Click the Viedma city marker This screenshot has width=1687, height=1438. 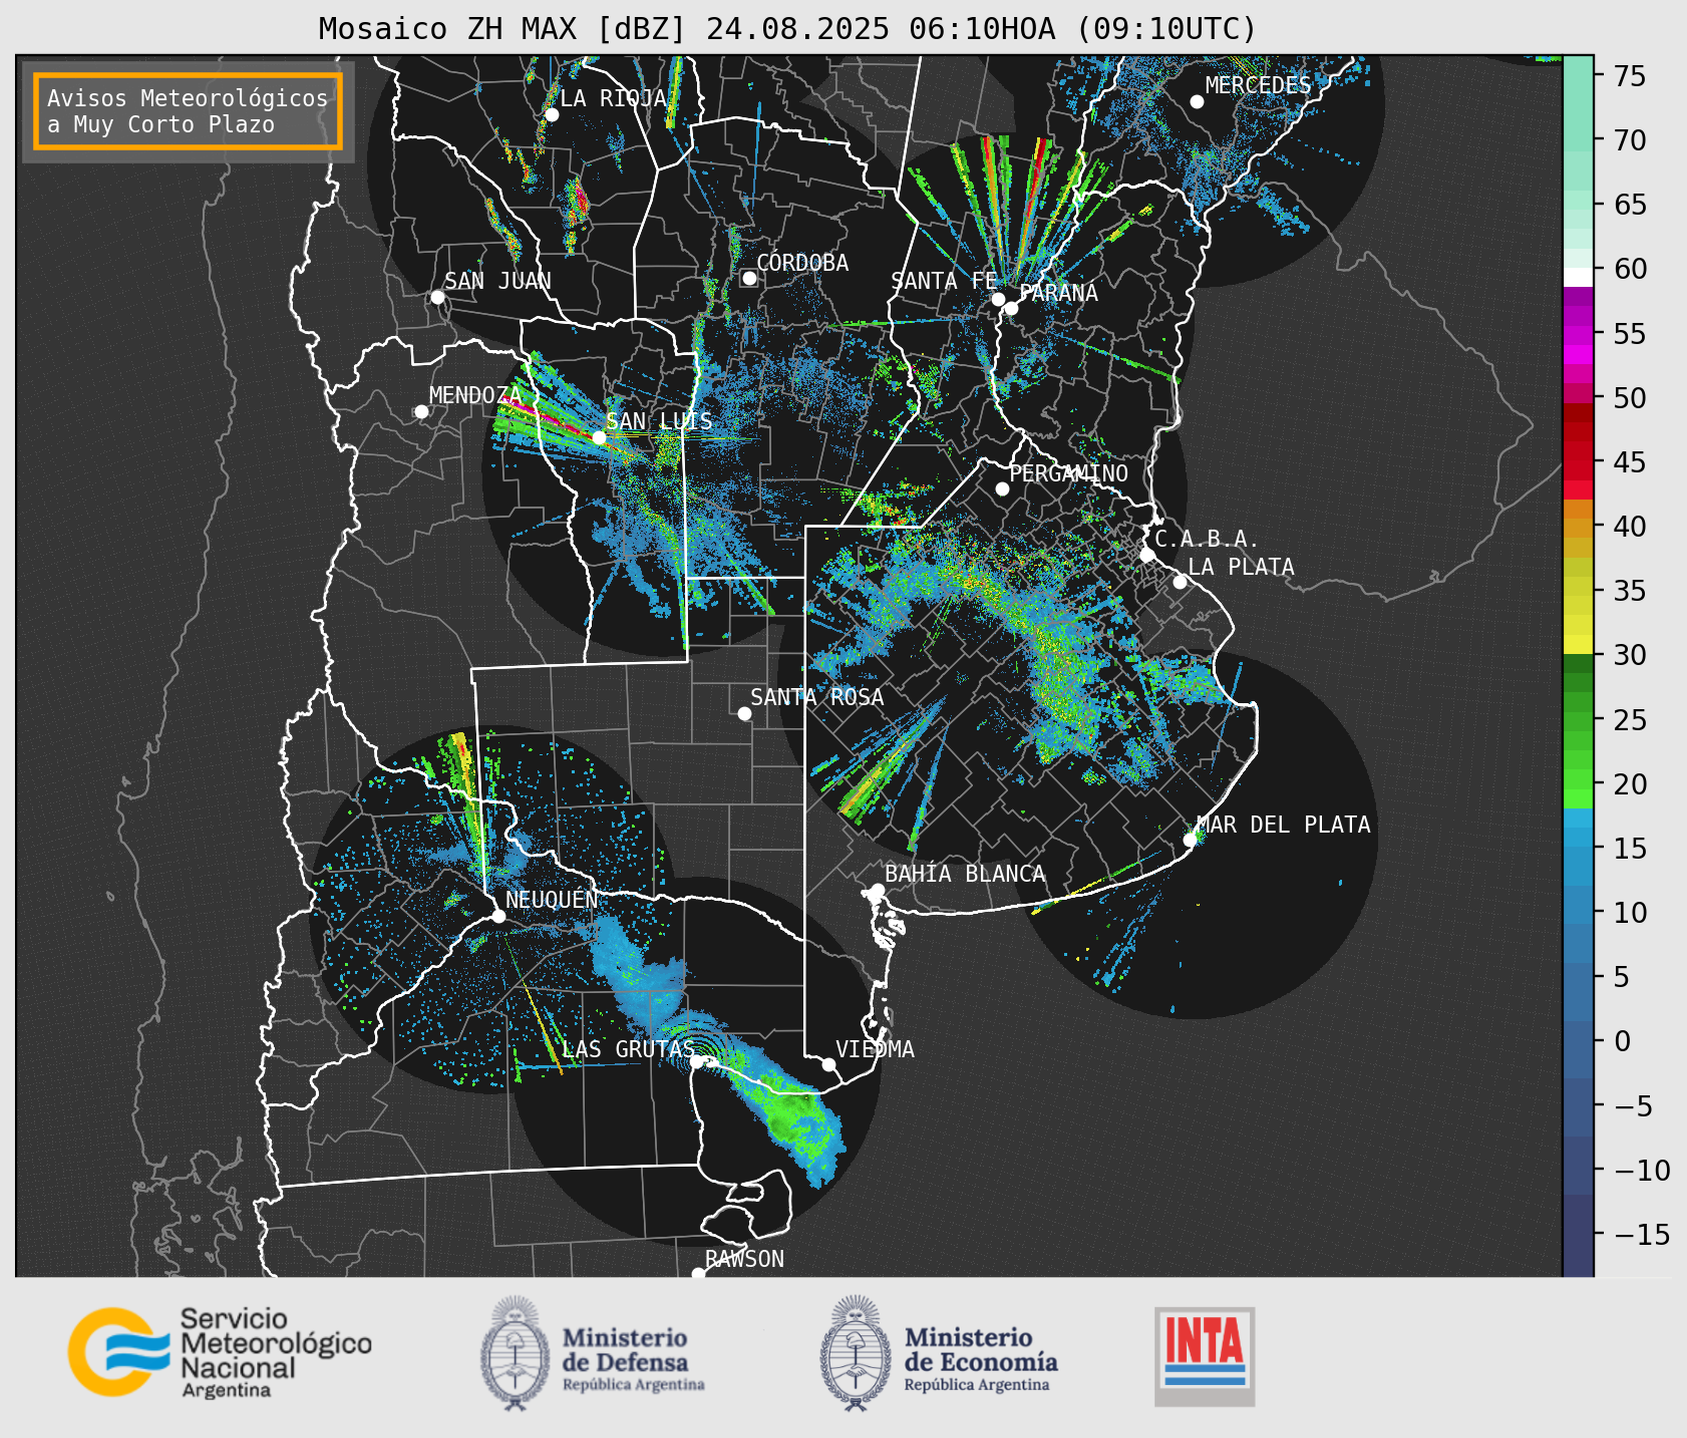829,1064
